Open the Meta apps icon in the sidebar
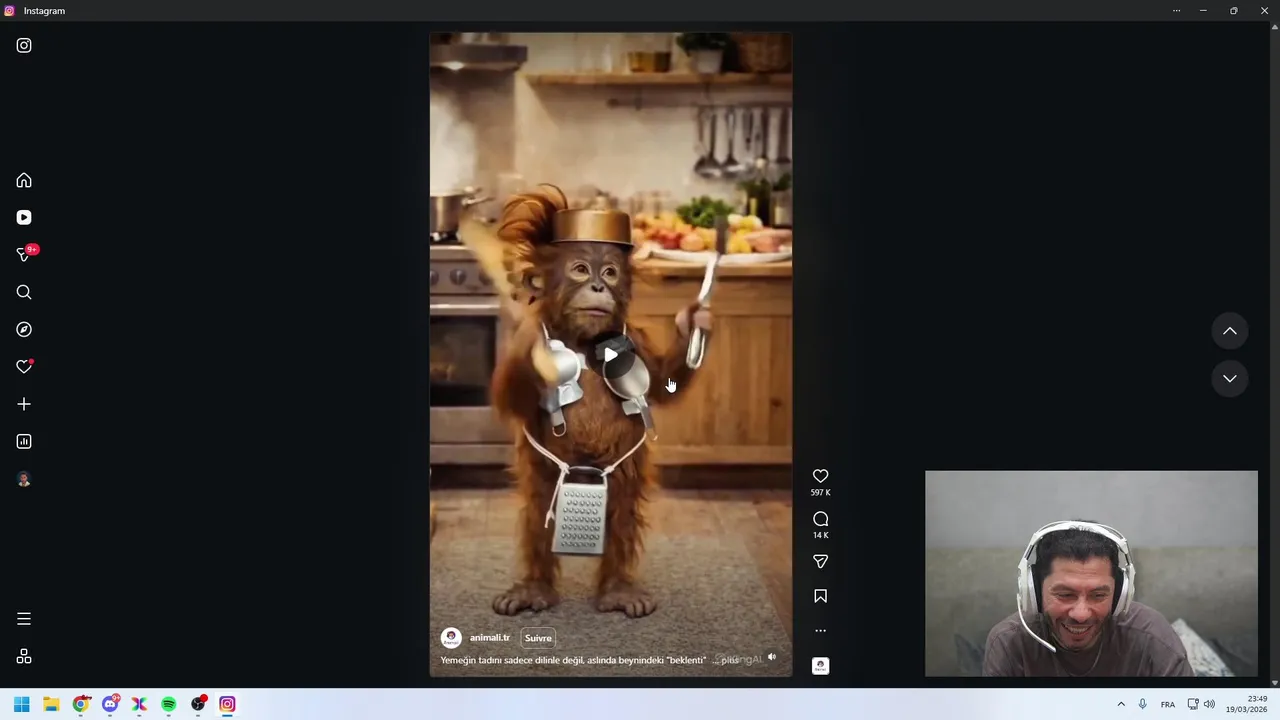Screen dimensions: 1280x720 click(24, 656)
